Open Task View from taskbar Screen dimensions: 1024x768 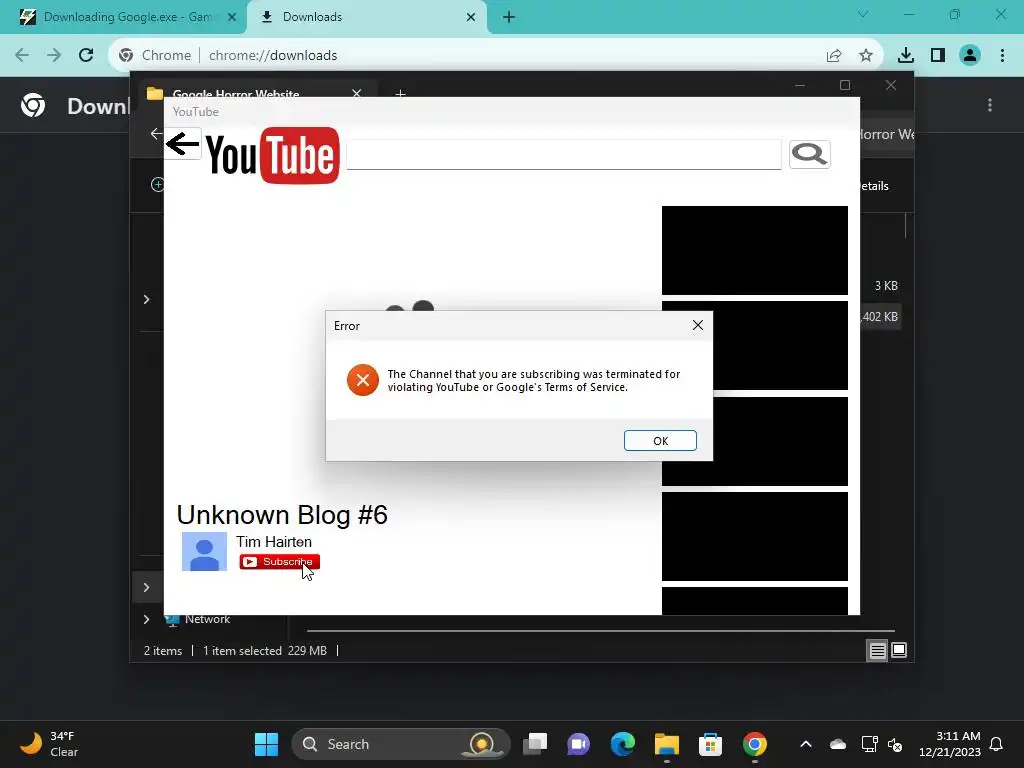535,744
